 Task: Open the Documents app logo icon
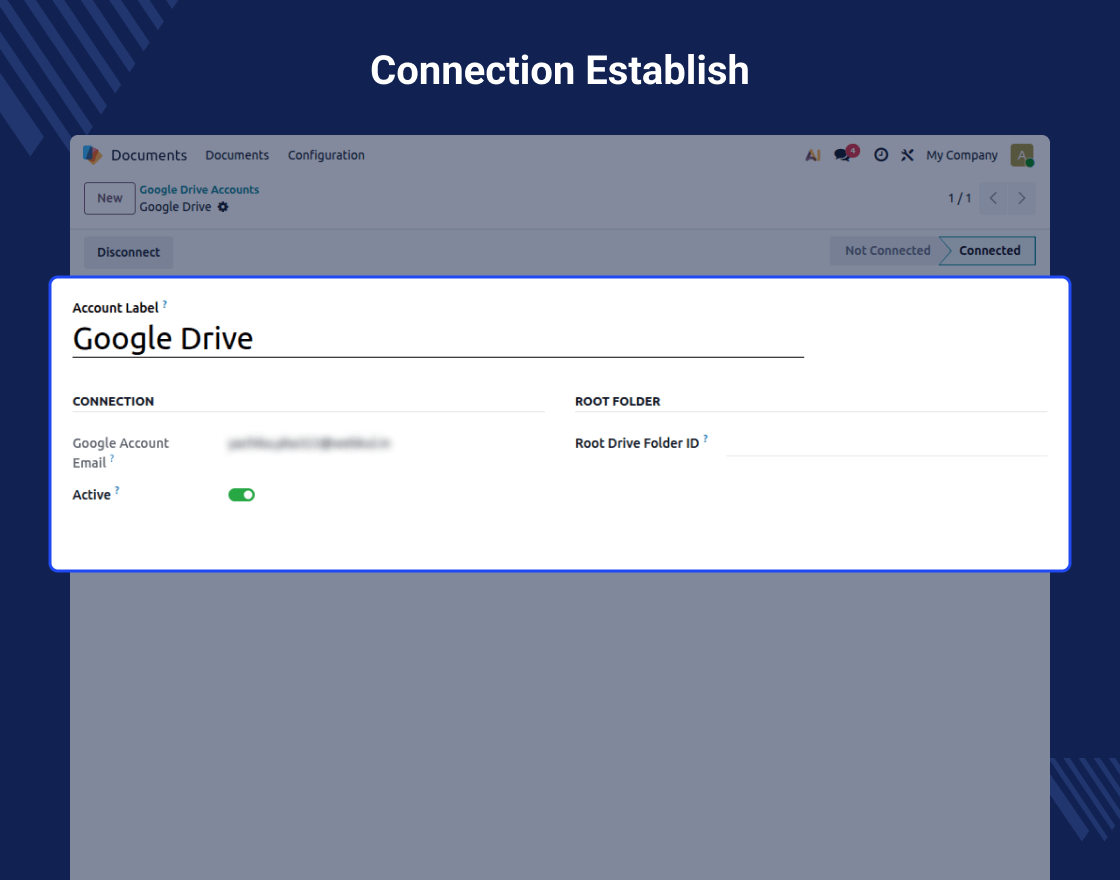[x=92, y=155]
